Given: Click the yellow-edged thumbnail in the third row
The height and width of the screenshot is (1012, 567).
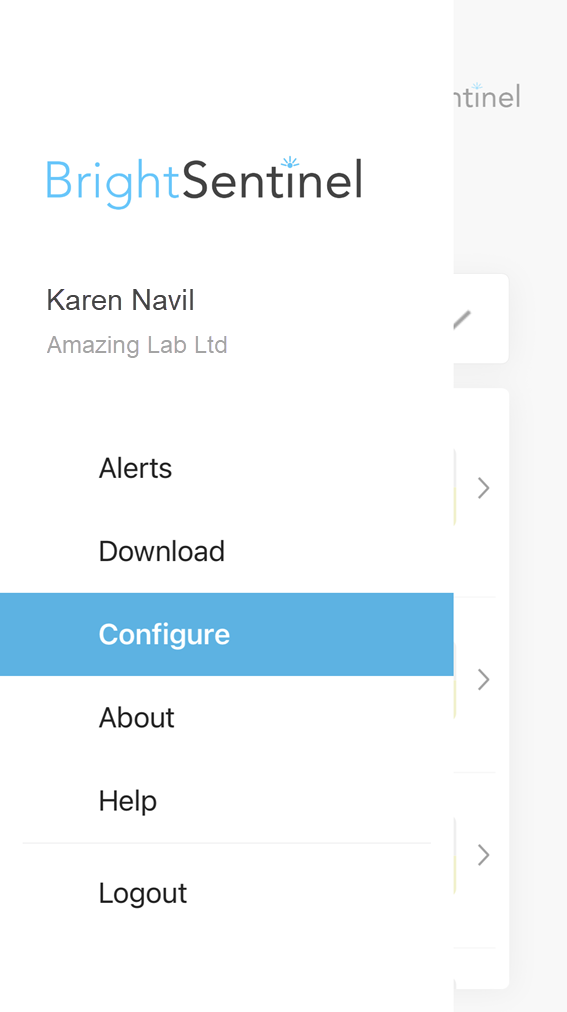Looking at the screenshot, I should point(455,855).
